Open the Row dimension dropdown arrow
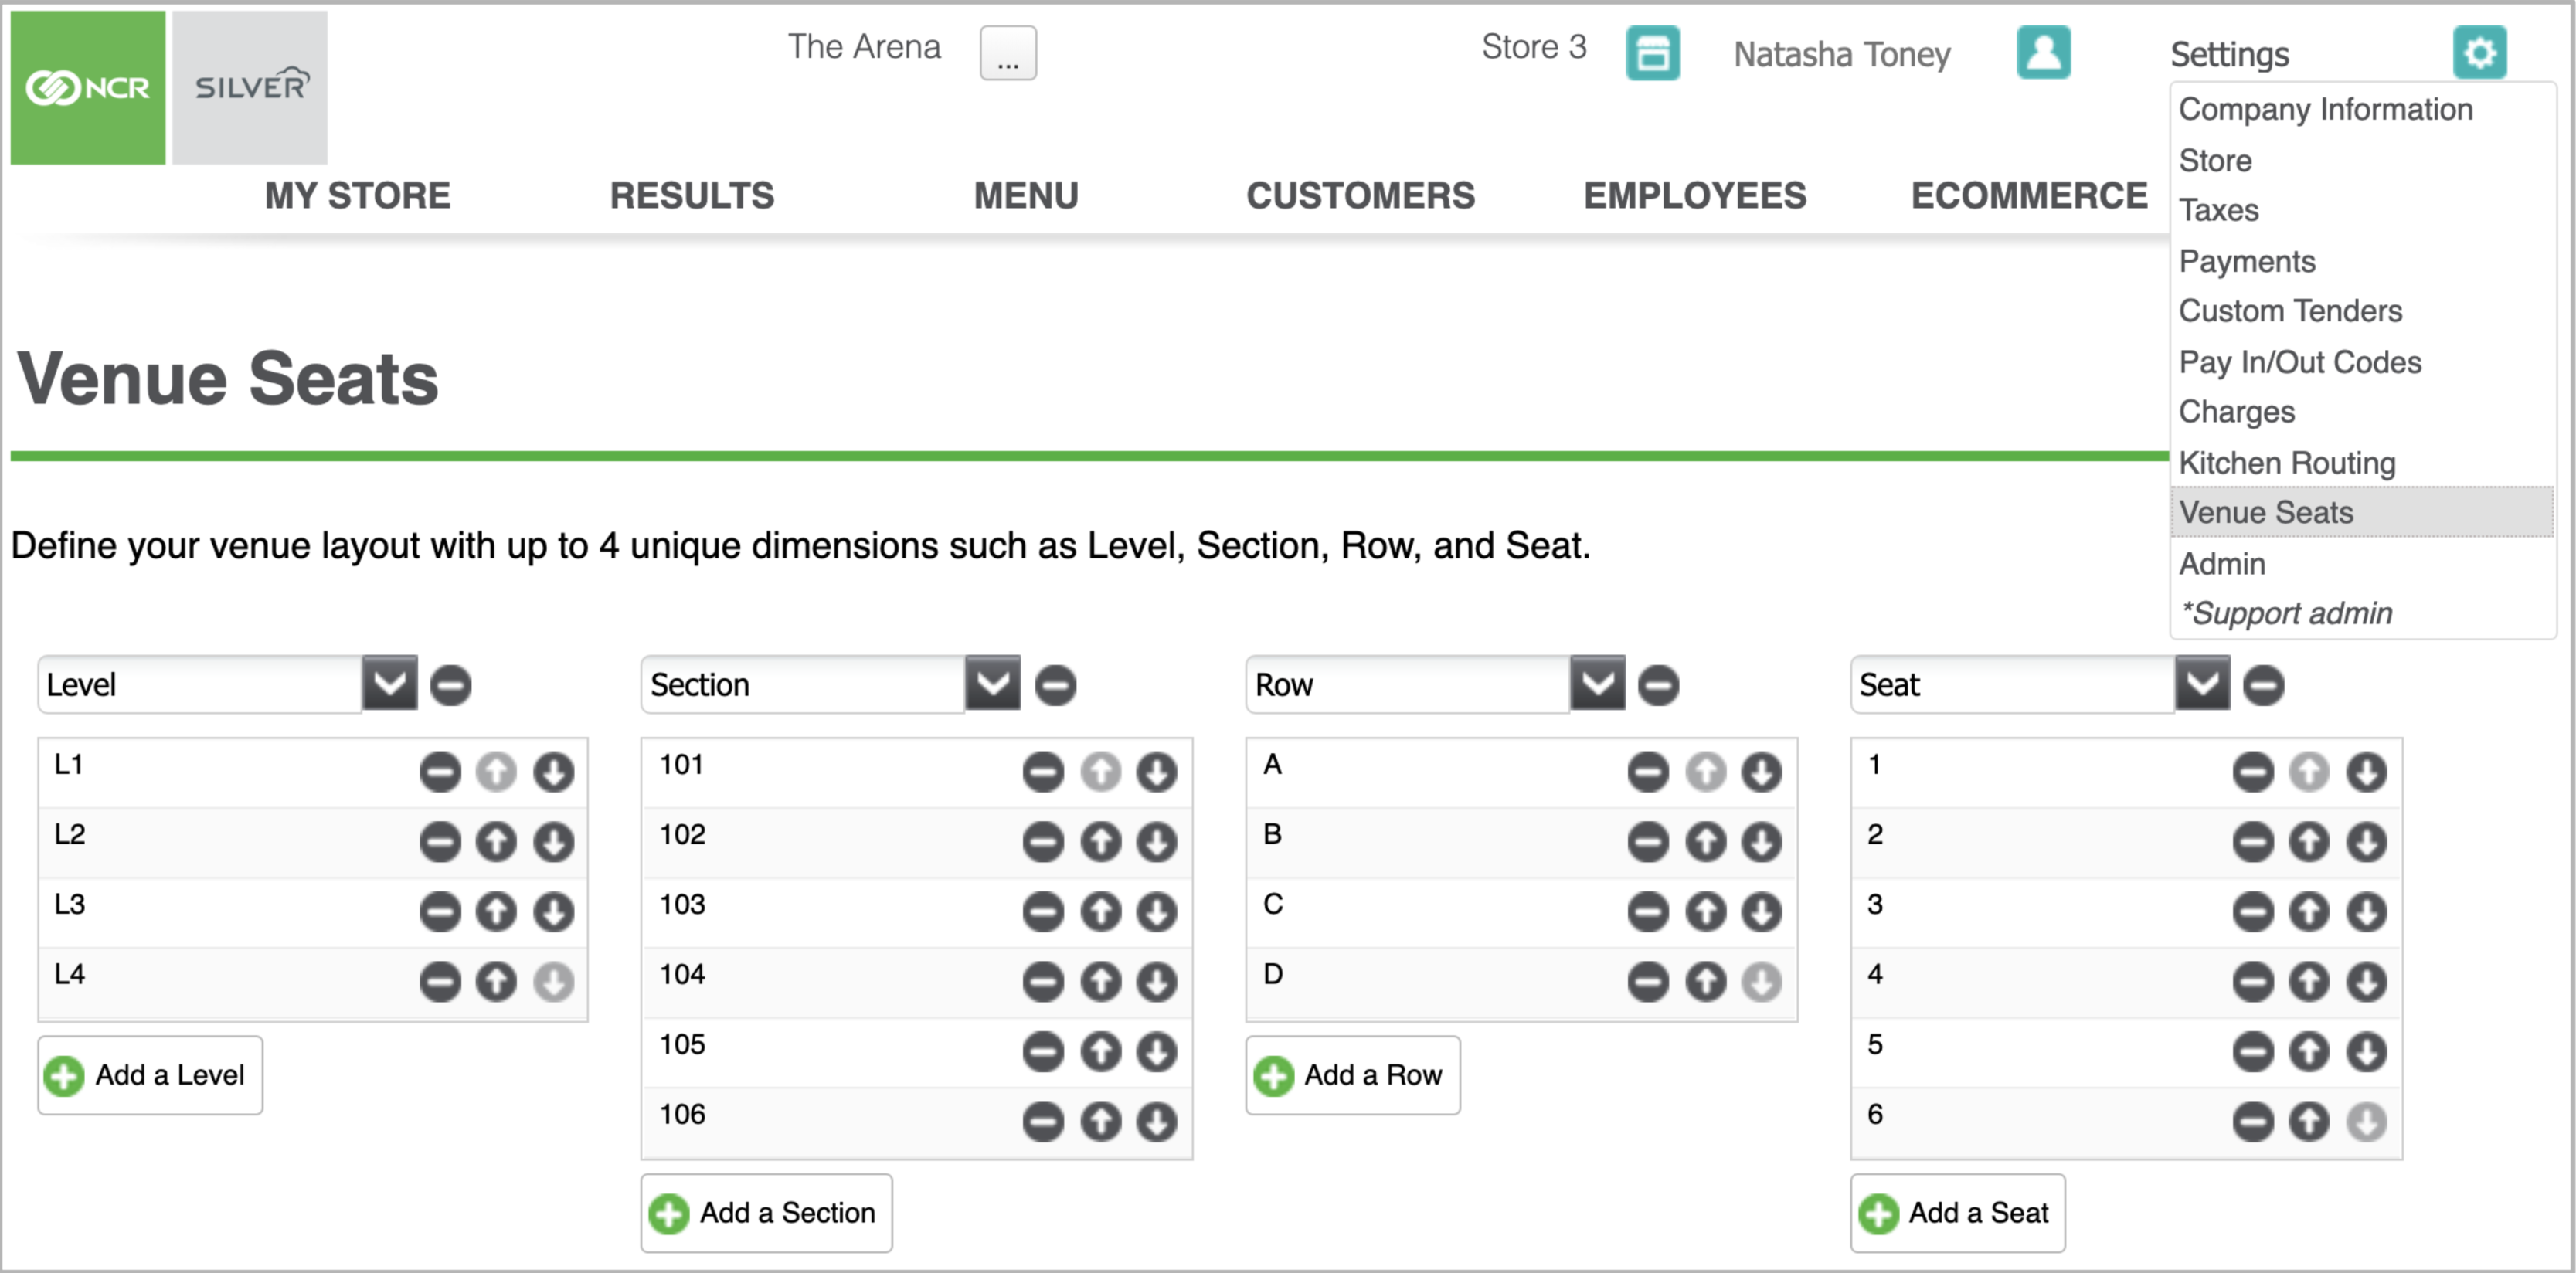Image resolution: width=2576 pixels, height=1273 pixels. pyautogui.click(x=1598, y=684)
